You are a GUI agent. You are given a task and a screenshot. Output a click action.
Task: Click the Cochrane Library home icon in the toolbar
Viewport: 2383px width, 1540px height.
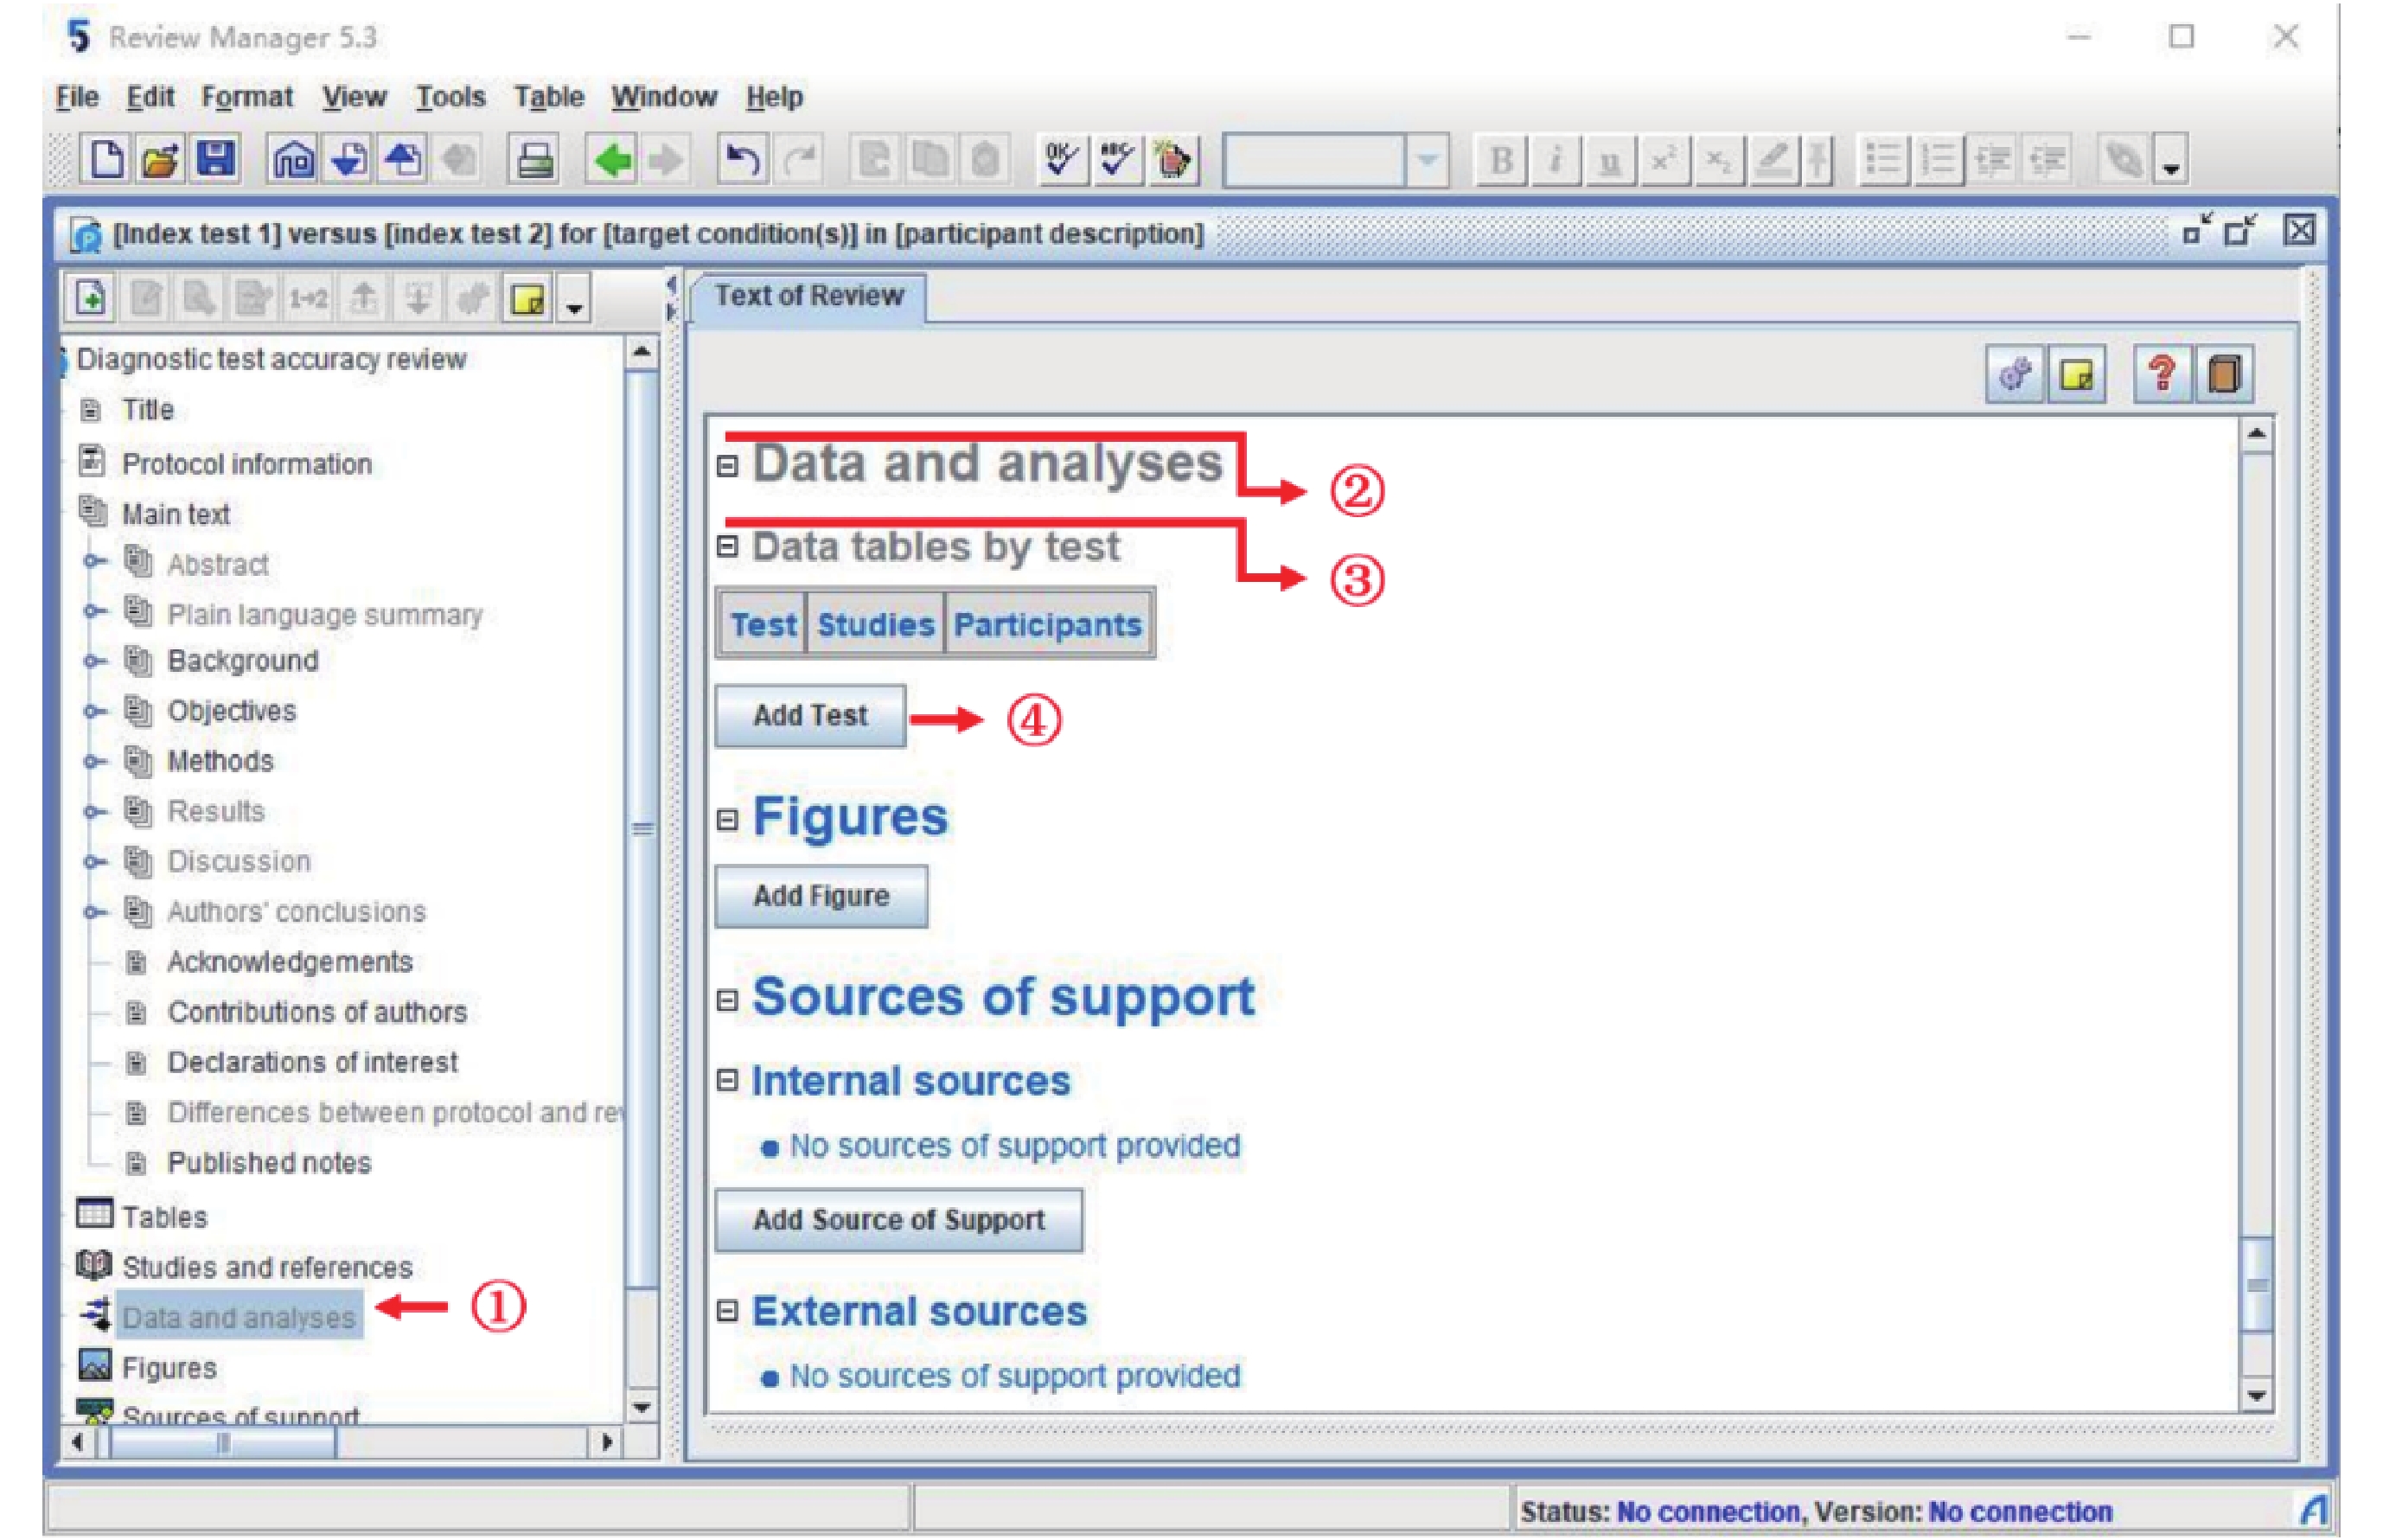pos(293,159)
